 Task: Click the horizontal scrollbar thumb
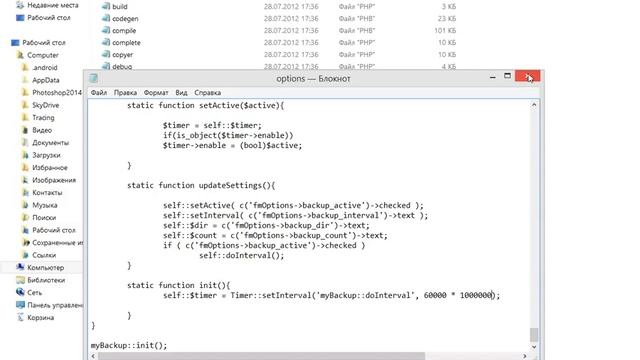[261, 356]
